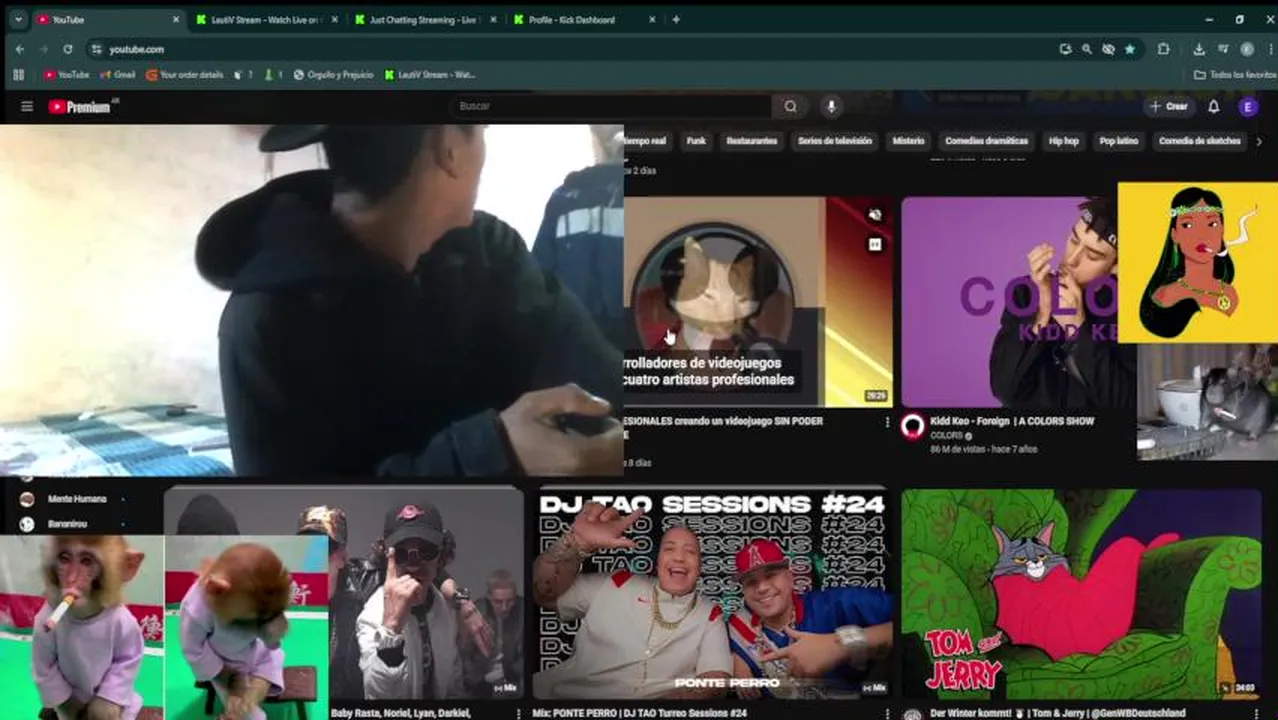Mute the previewing videojuegos thumbnail
The image size is (1278, 720).
875,215
